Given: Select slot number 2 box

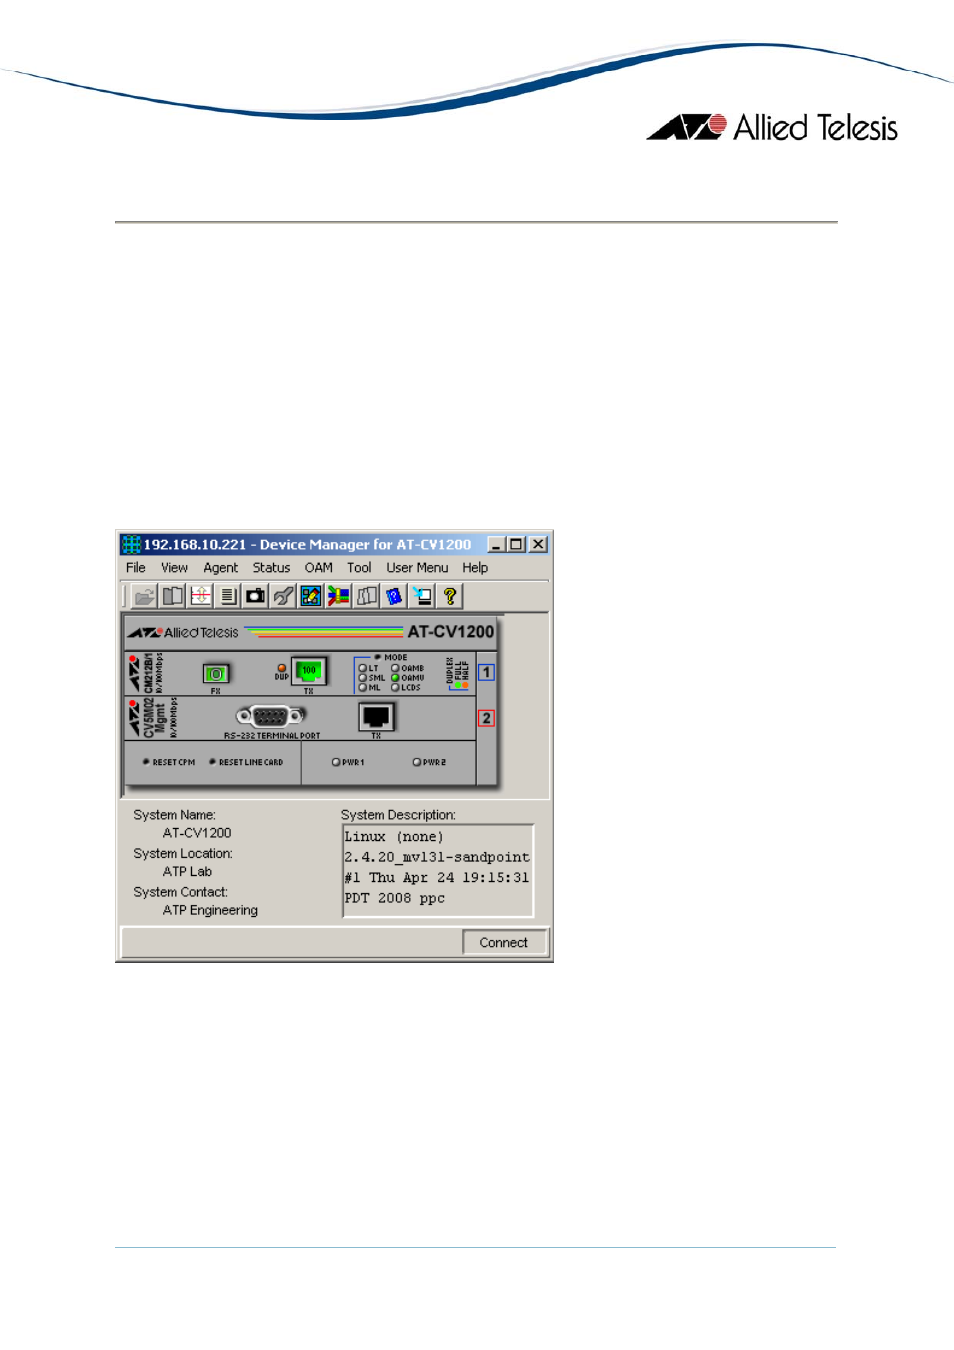Looking at the screenshot, I should (486, 718).
